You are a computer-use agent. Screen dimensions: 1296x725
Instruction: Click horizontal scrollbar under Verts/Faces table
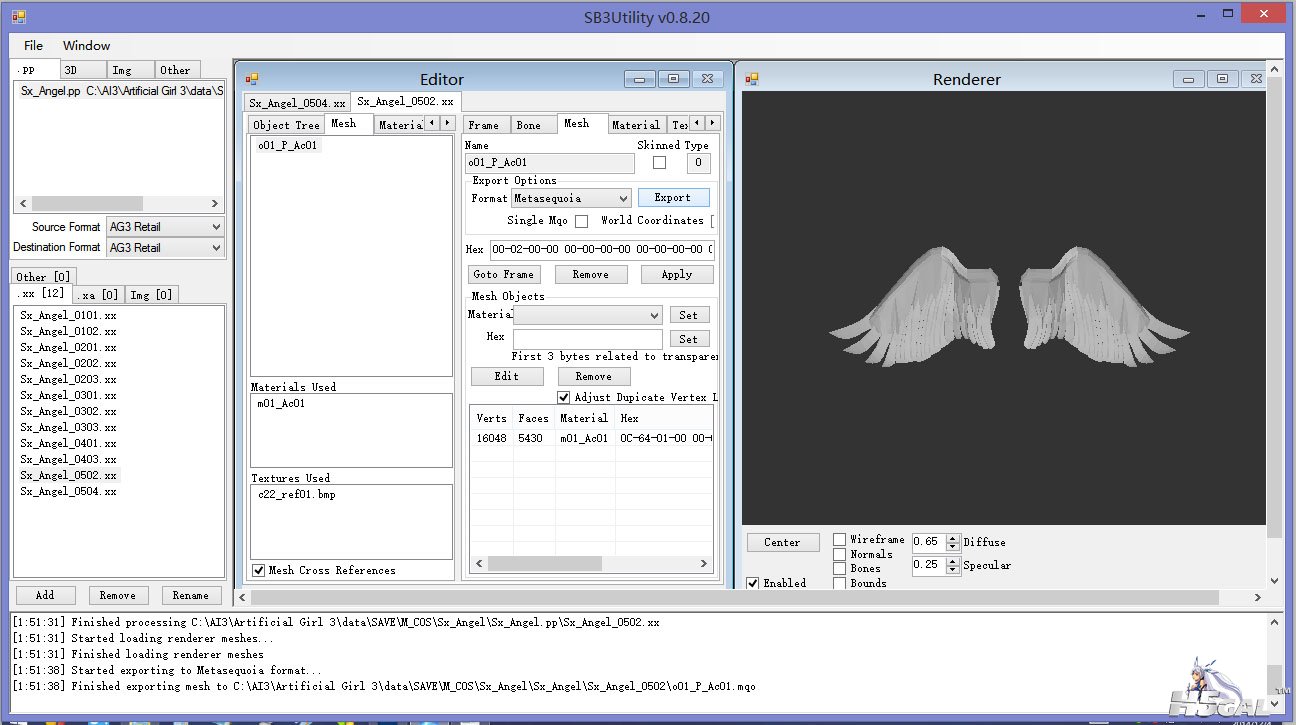click(x=592, y=564)
